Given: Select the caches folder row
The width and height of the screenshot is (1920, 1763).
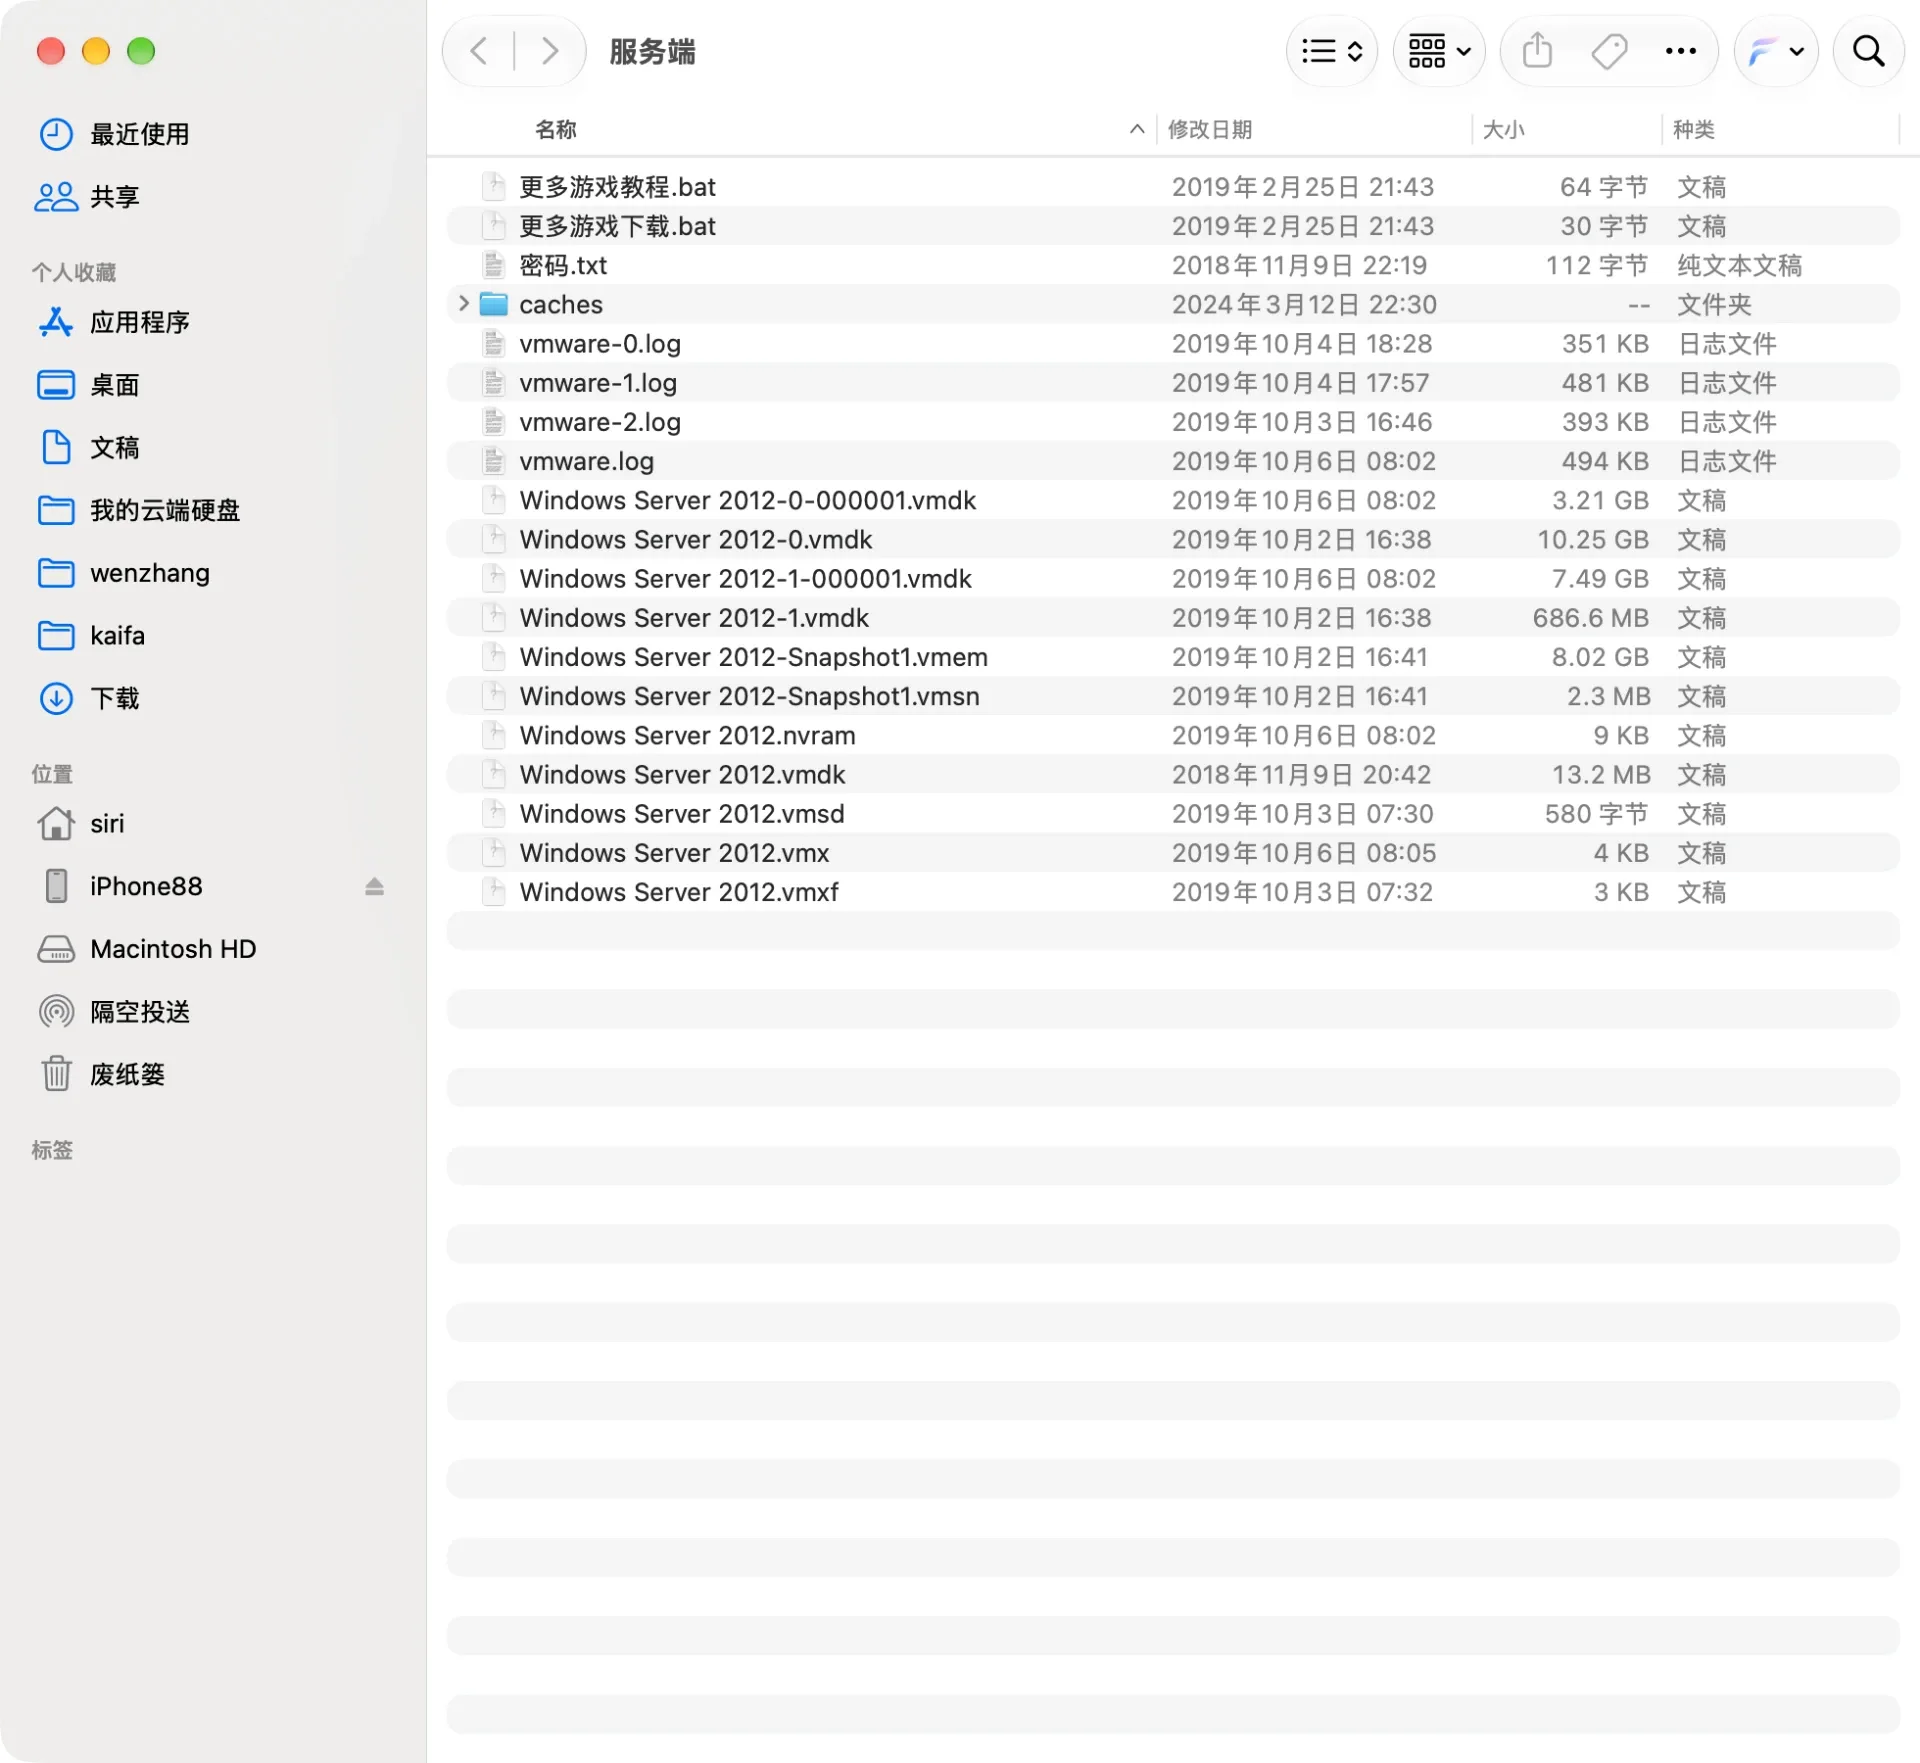Looking at the screenshot, I should (x=1173, y=304).
